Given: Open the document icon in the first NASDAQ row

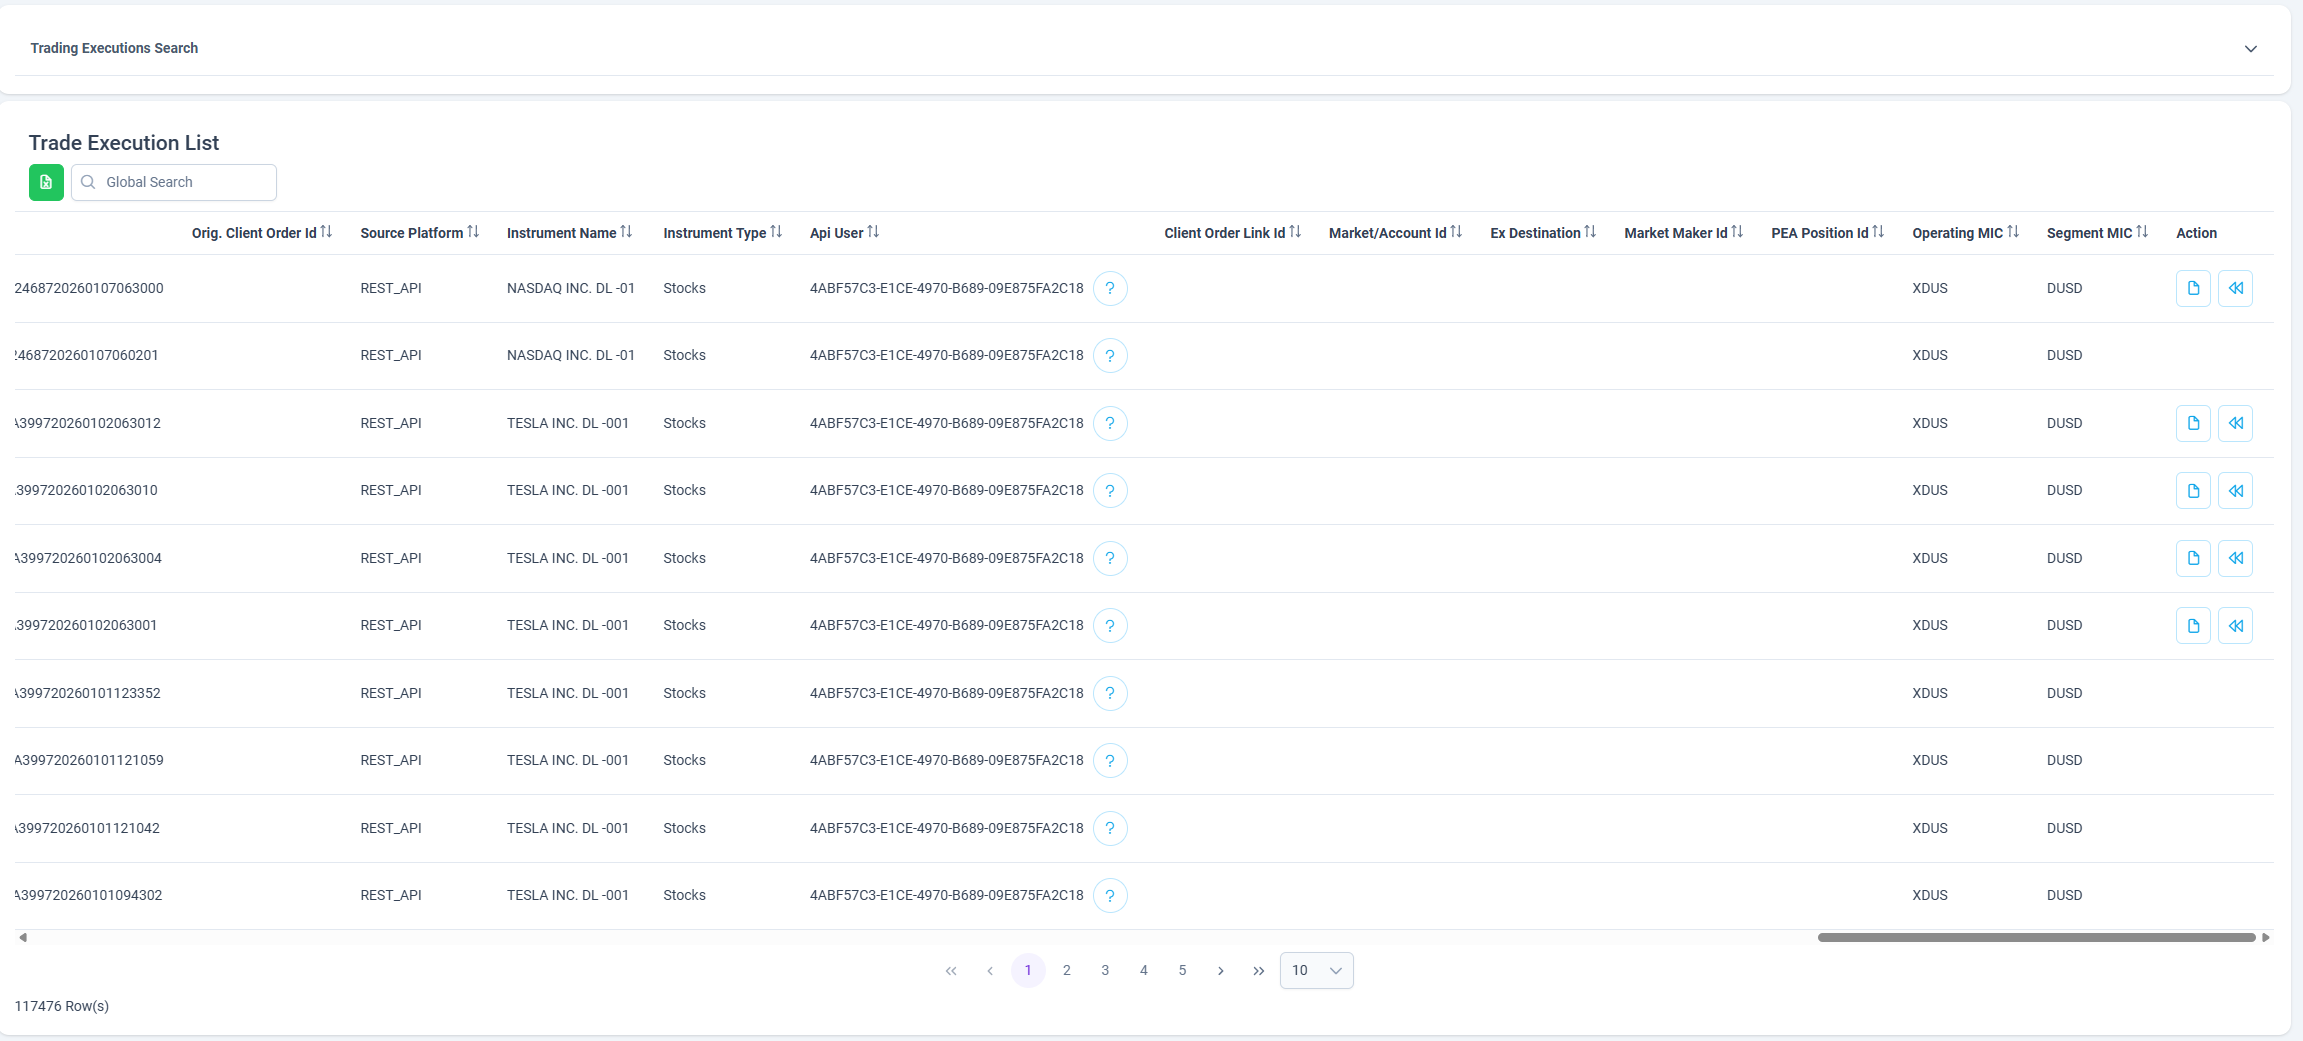Looking at the screenshot, I should (x=2193, y=288).
